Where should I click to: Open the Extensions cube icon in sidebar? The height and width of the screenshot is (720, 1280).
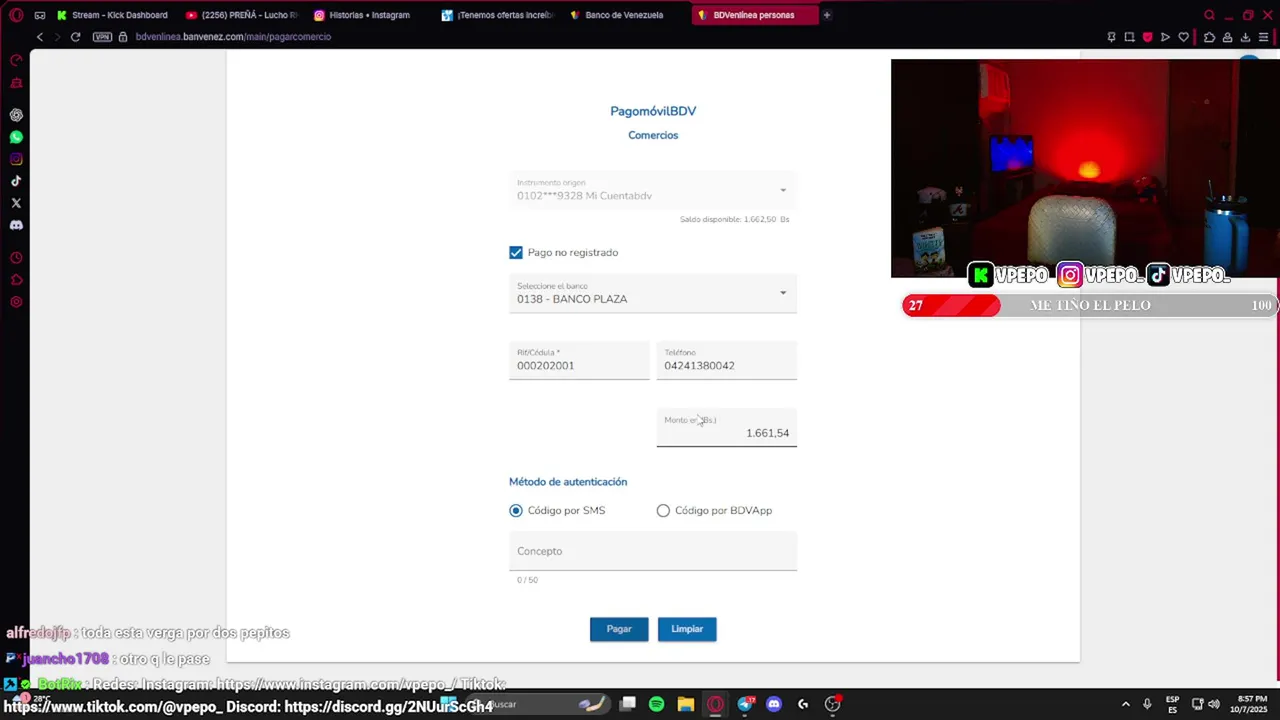[x=16, y=280]
